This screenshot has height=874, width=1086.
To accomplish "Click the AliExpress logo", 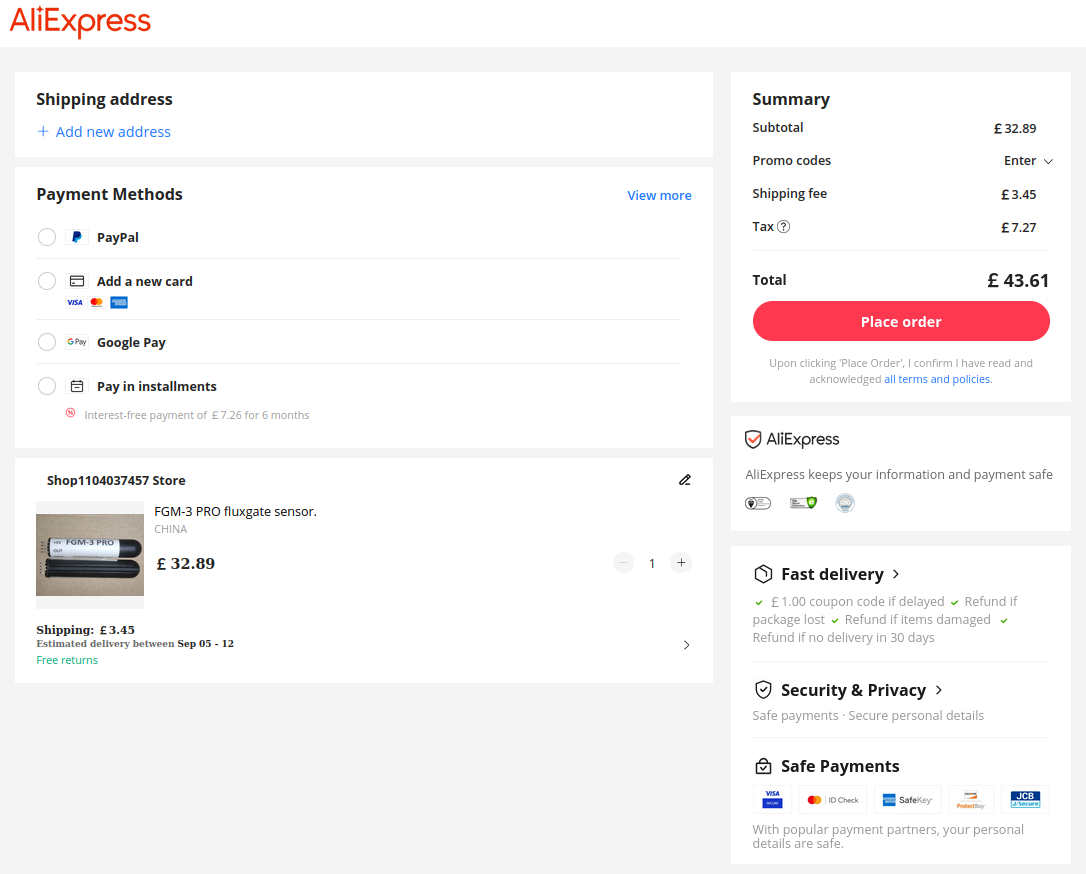I will point(80,22).
